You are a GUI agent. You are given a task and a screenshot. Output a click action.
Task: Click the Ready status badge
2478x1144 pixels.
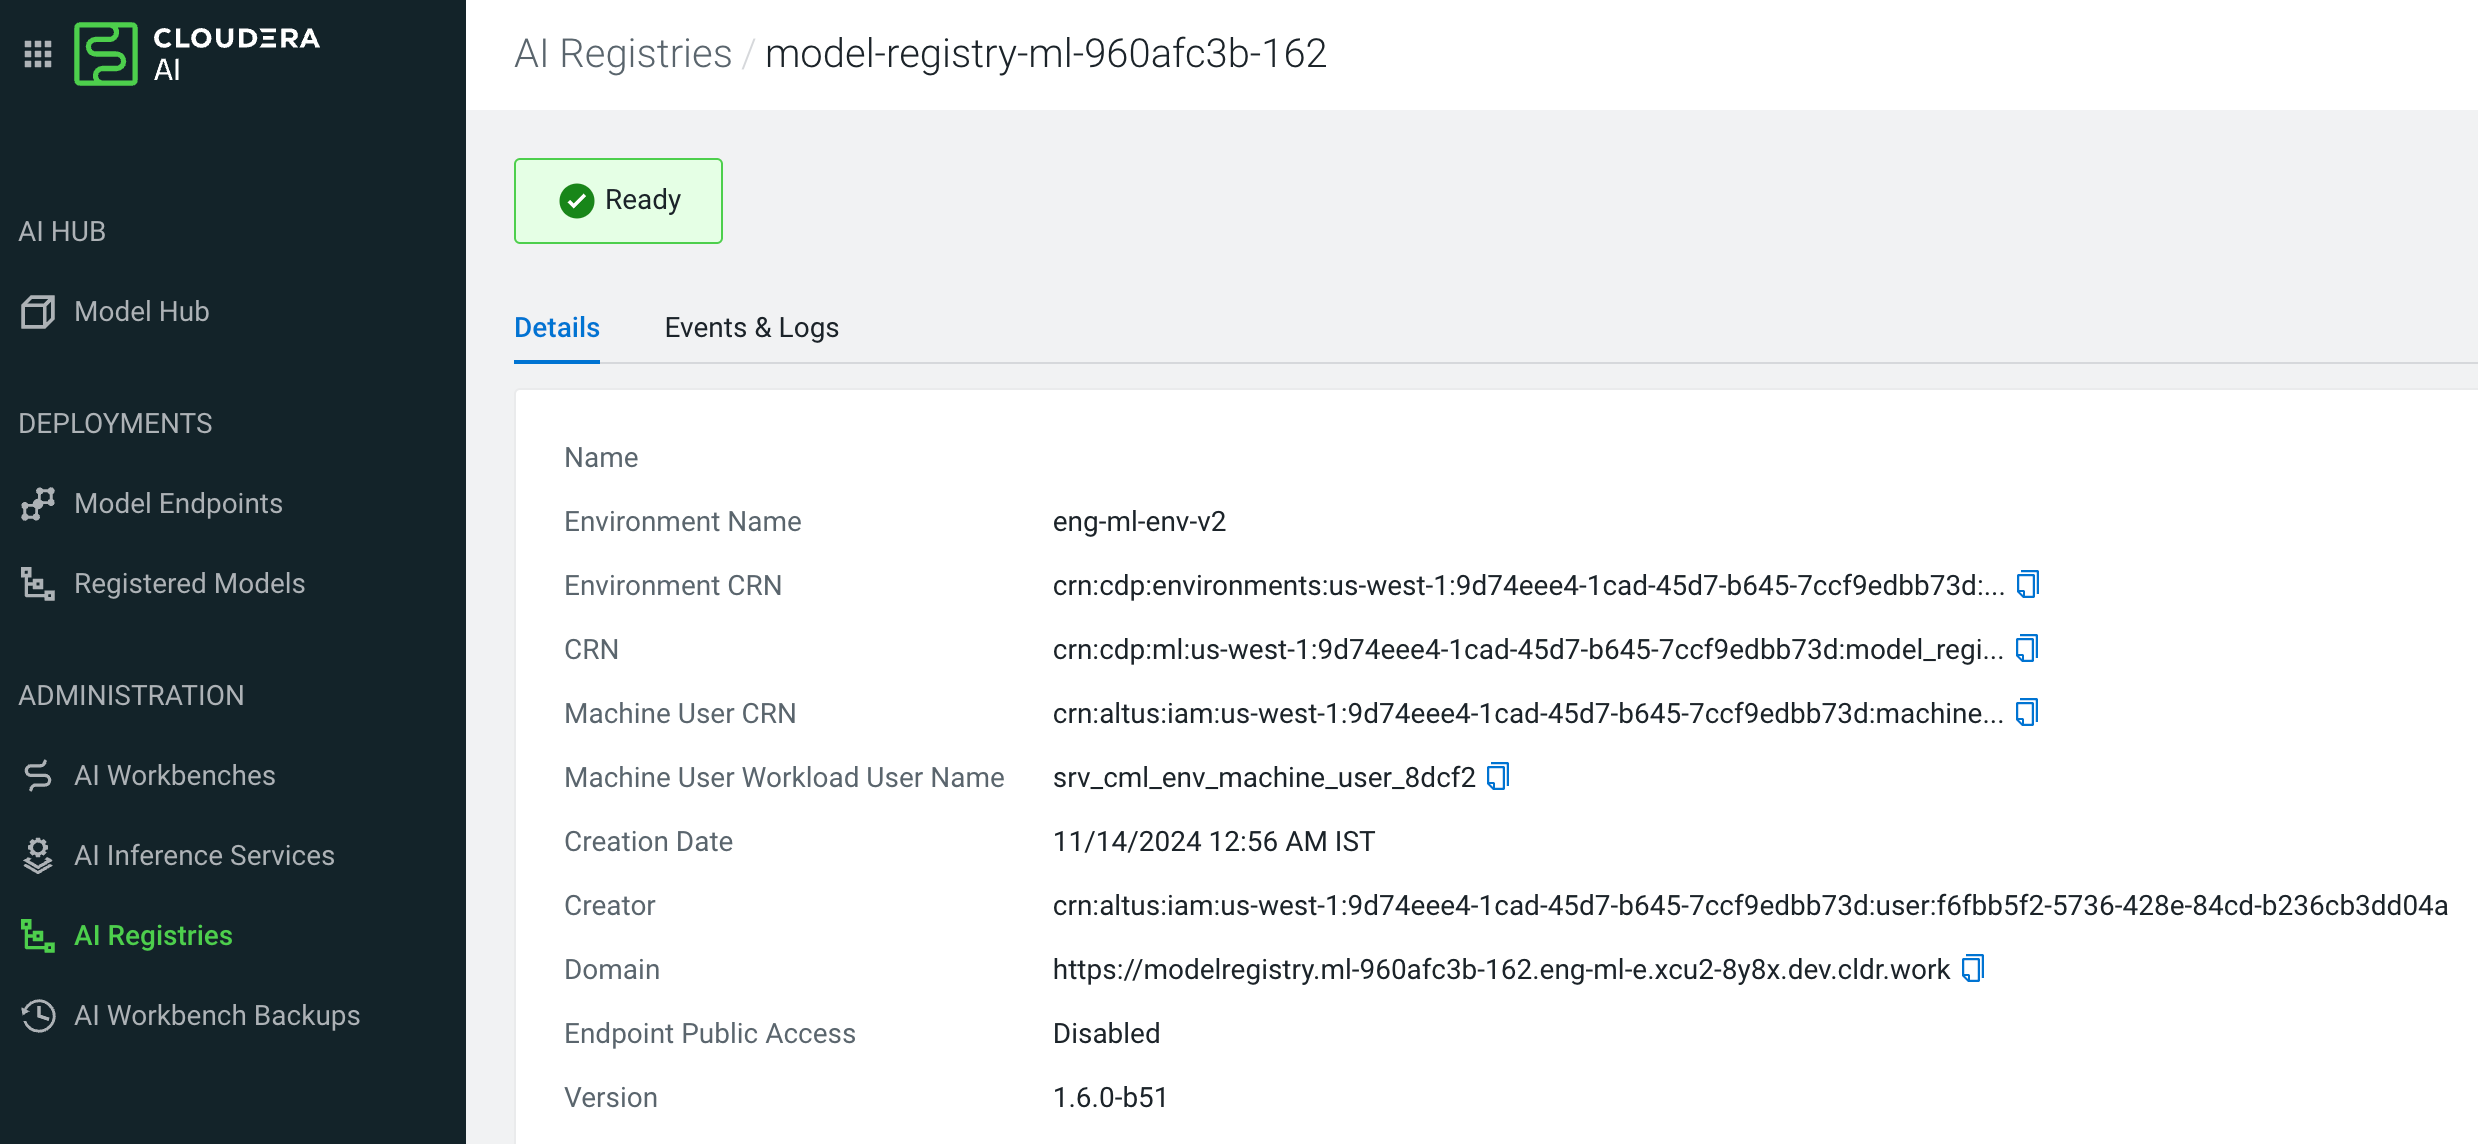(x=618, y=201)
